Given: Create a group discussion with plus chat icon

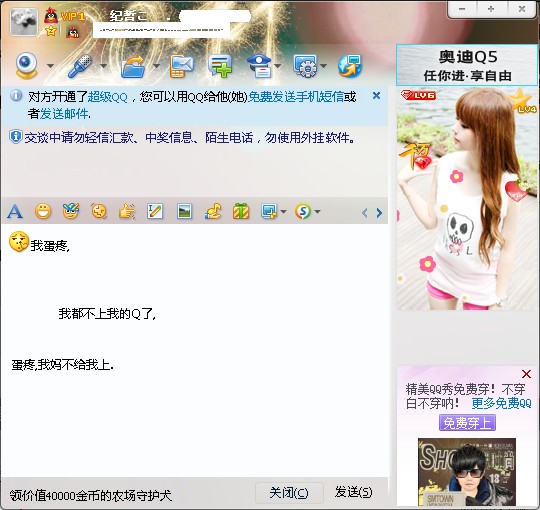Looking at the screenshot, I should coord(220,66).
